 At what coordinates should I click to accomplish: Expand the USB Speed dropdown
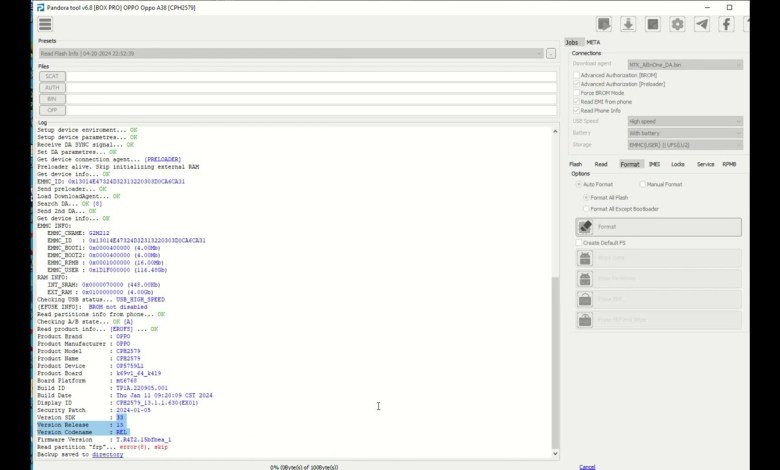pos(684,121)
